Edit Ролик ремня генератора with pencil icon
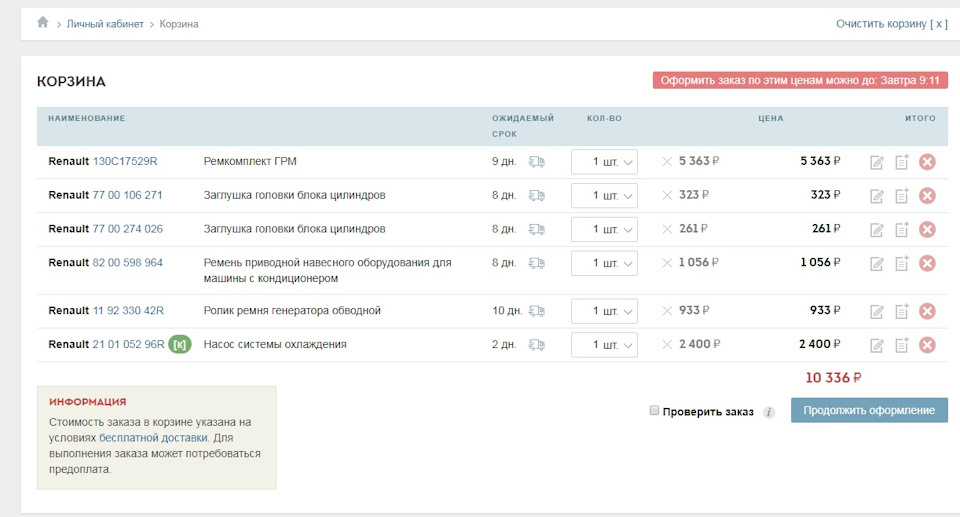Image resolution: width=960 pixels, height=517 pixels. (x=877, y=312)
